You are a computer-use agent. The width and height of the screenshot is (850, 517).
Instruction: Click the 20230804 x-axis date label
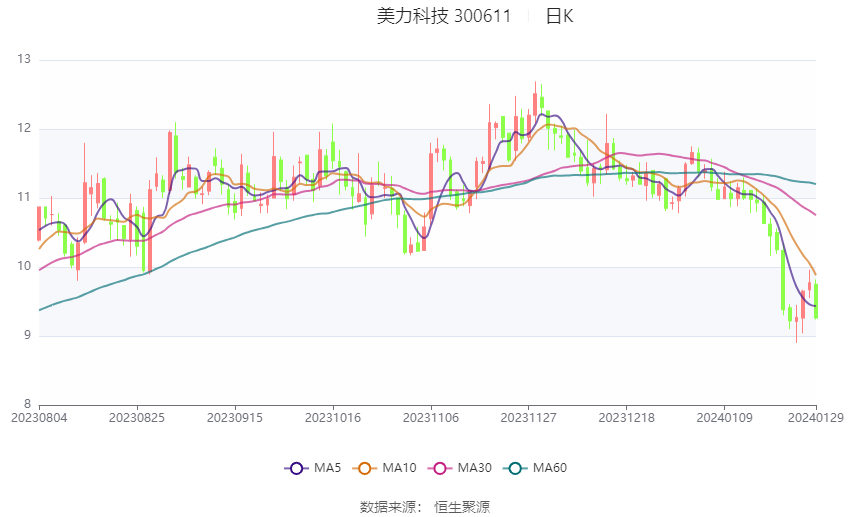point(39,418)
